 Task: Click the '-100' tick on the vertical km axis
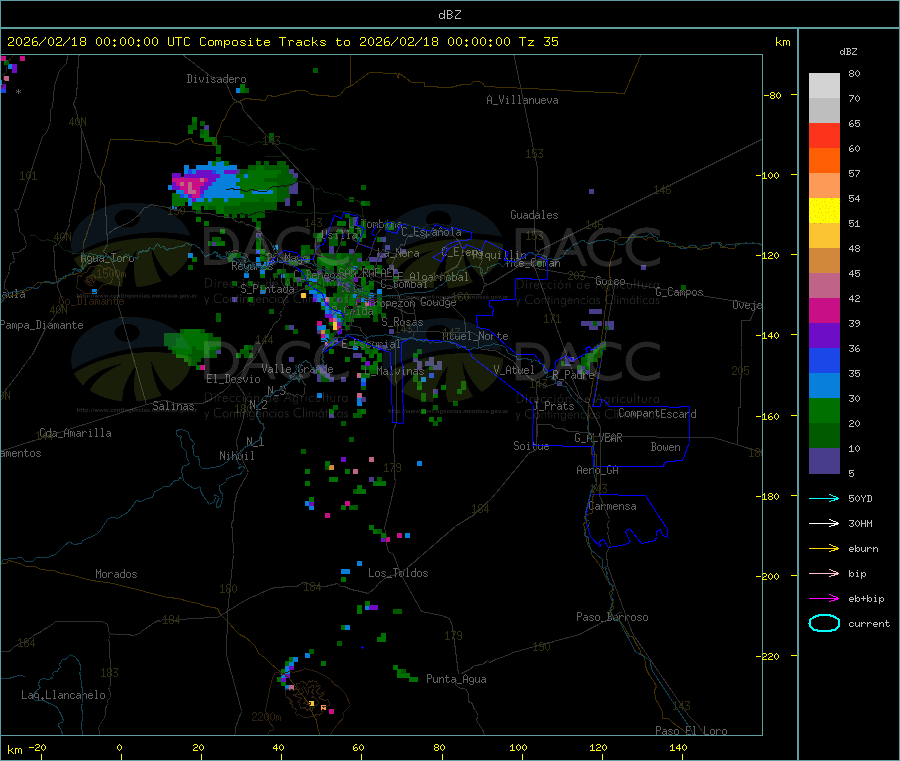click(769, 175)
